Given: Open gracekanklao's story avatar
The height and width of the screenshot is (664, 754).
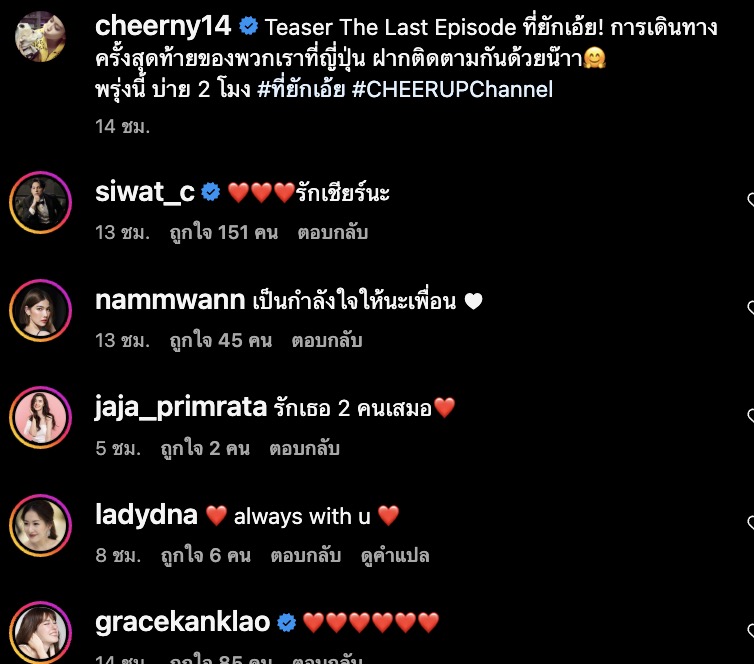Looking at the screenshot, I should click(x=40, y=632).
